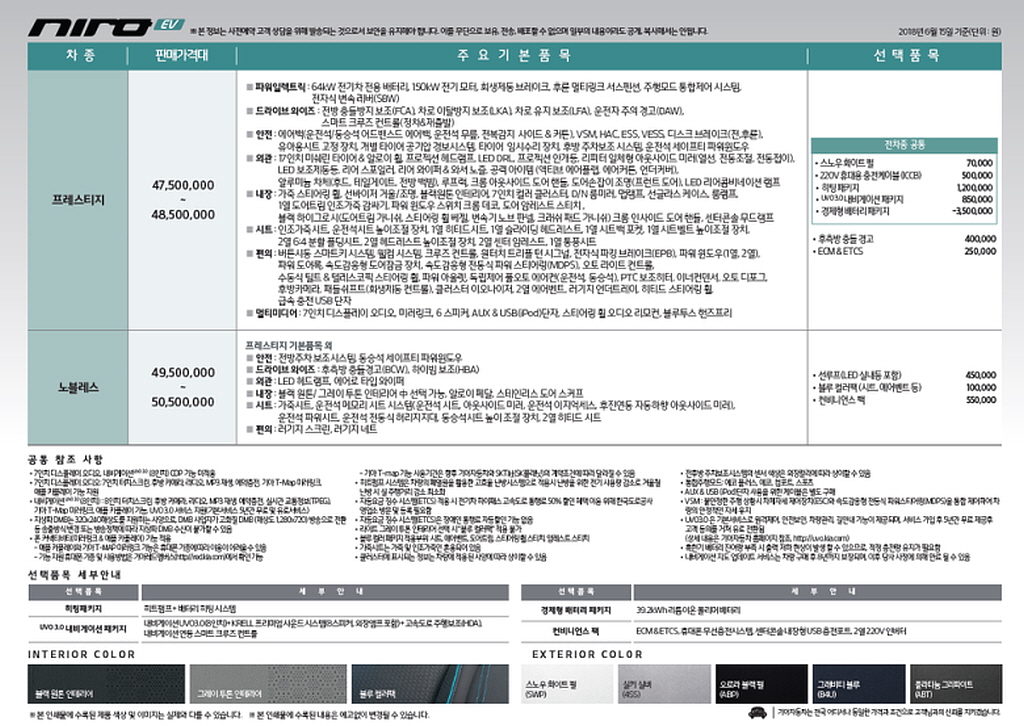Image resolution: width=1024 pixels, height=726 pixels.
Task: Click the option price 500,000
Action: 977,176
